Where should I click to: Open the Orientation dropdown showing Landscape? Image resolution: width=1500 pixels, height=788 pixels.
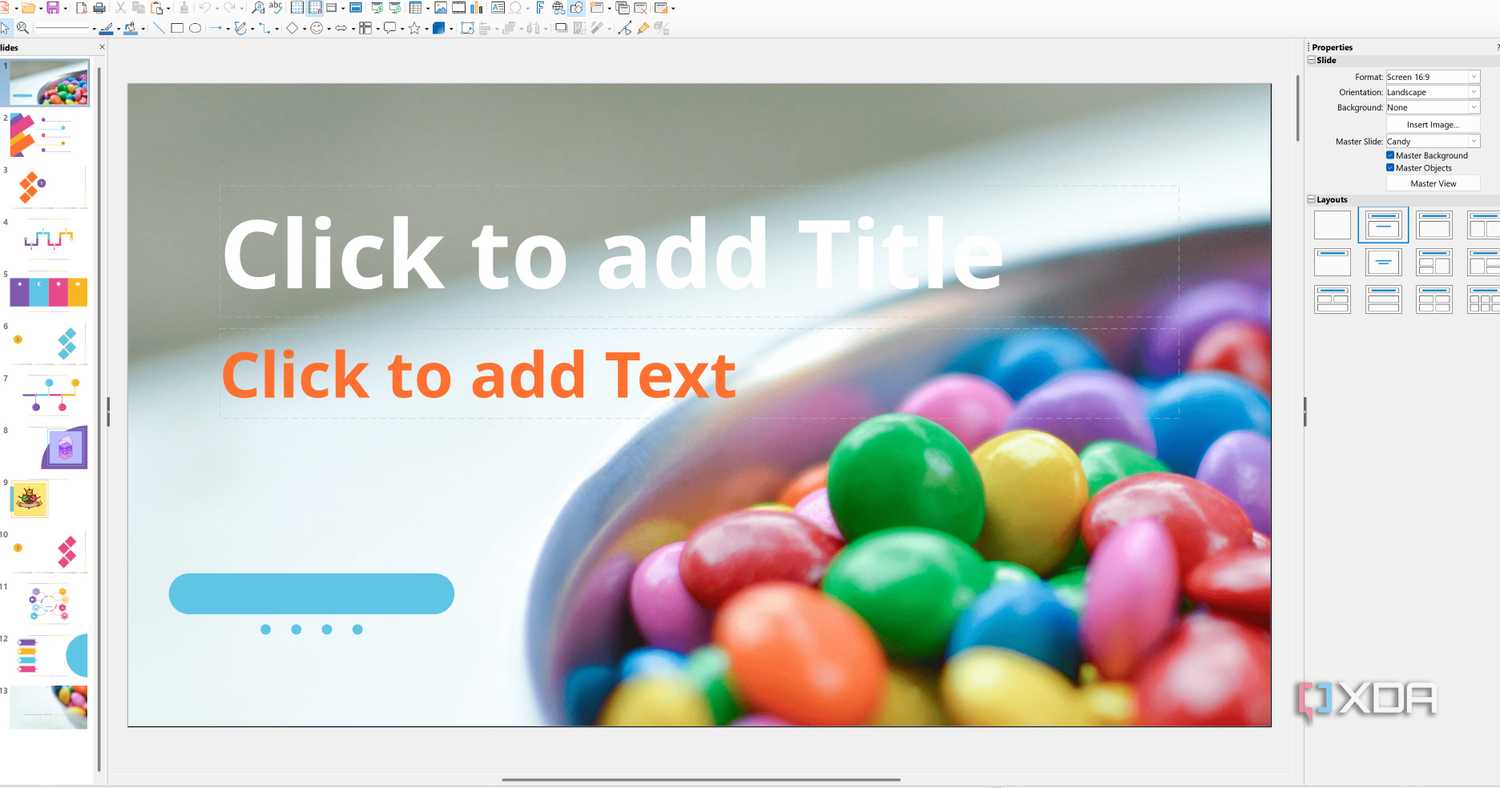(x=1432, y=92)
